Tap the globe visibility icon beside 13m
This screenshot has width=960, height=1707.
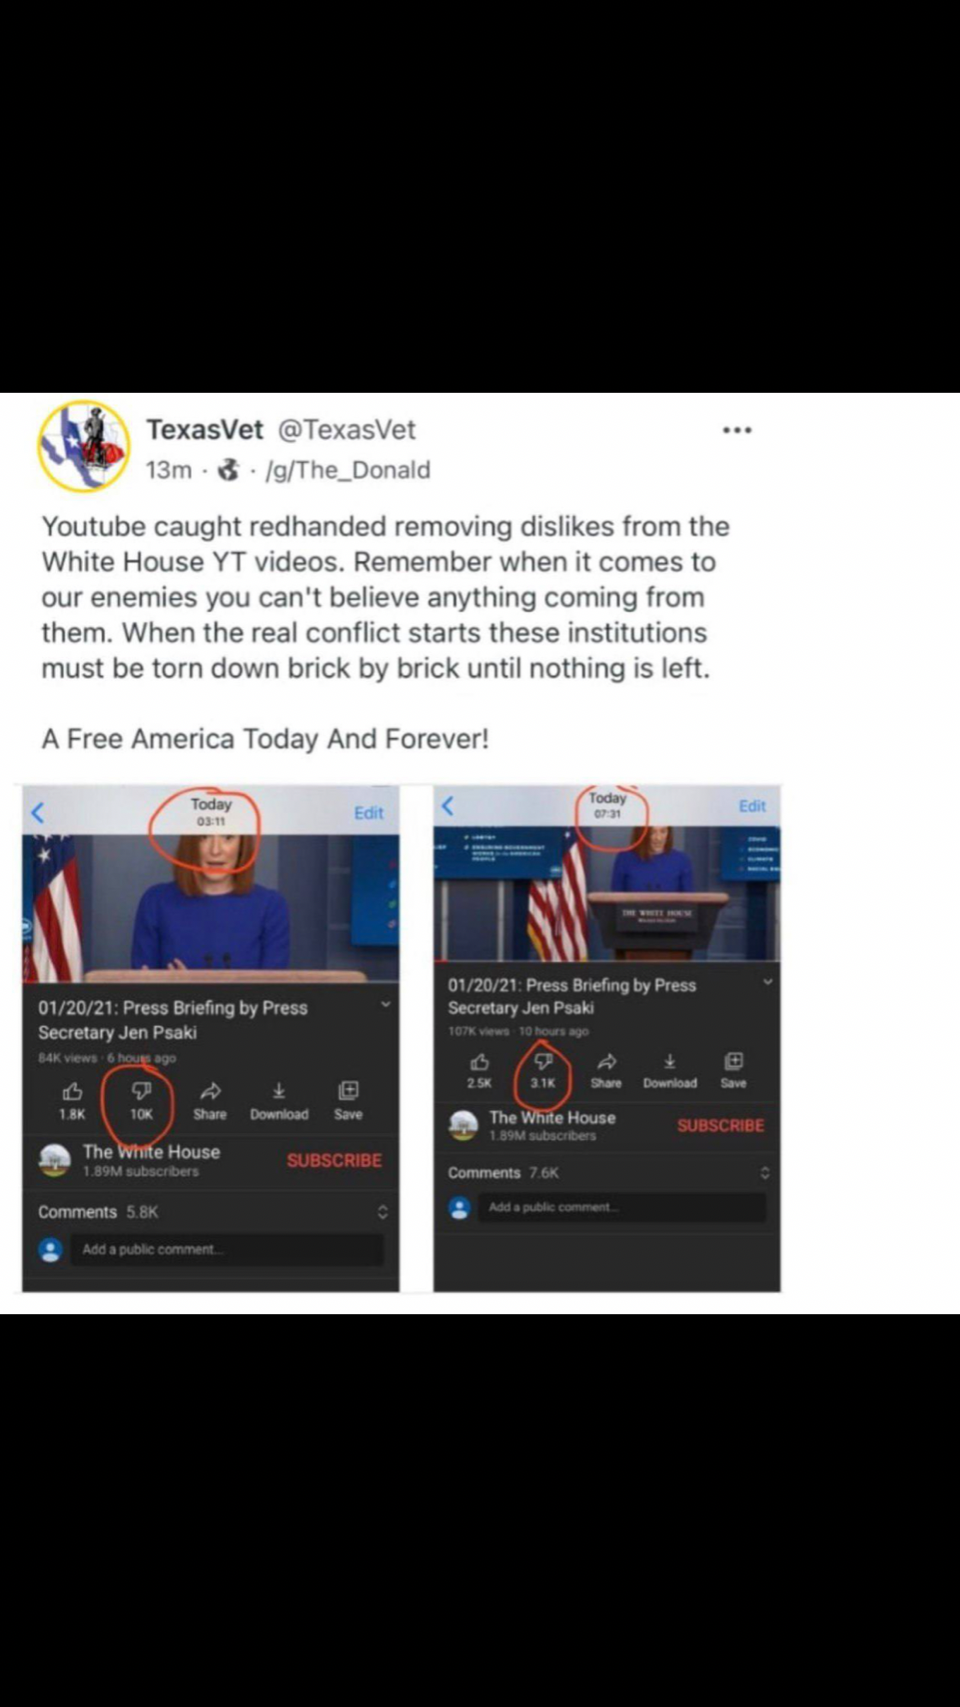click(x=229, y=469)
